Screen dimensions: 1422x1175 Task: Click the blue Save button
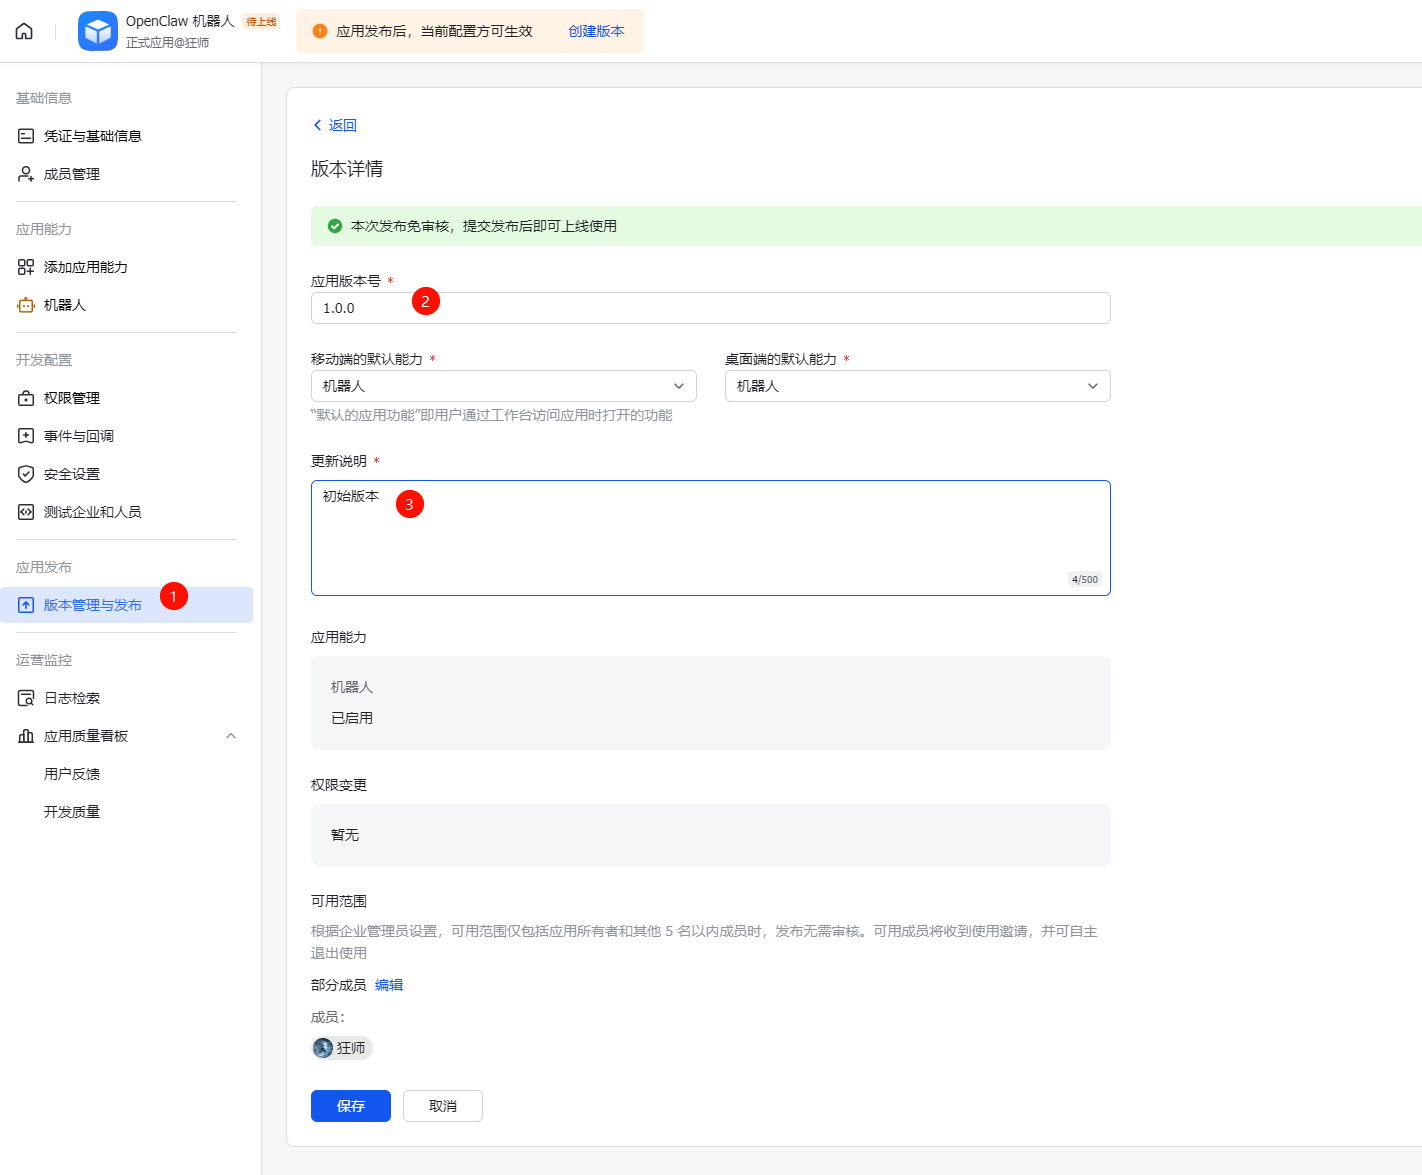click(x=350, y=1106)
